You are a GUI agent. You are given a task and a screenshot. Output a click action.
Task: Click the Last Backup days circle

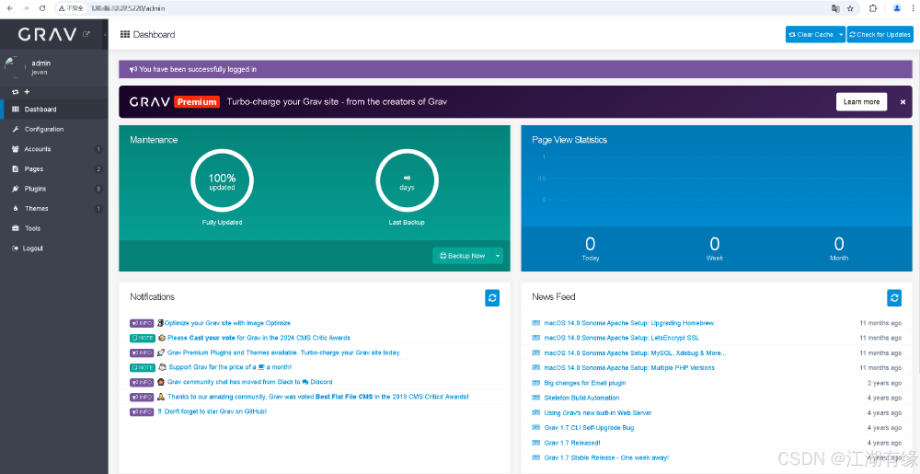point(407,181)
